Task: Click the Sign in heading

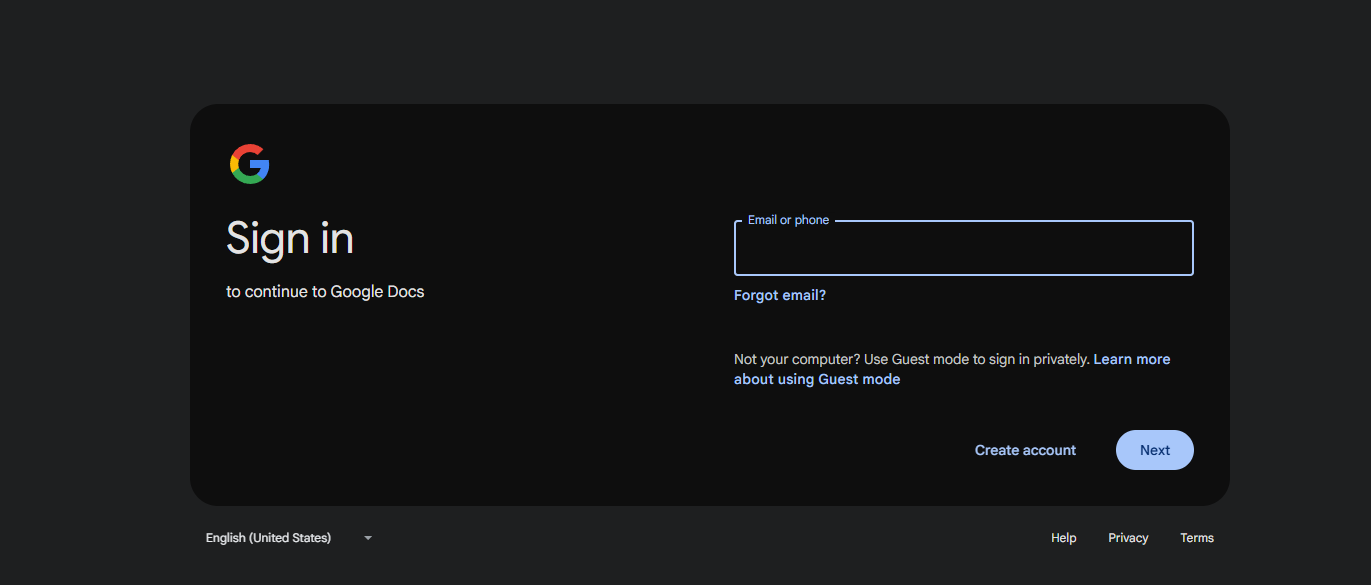Action: pos(290,239)
